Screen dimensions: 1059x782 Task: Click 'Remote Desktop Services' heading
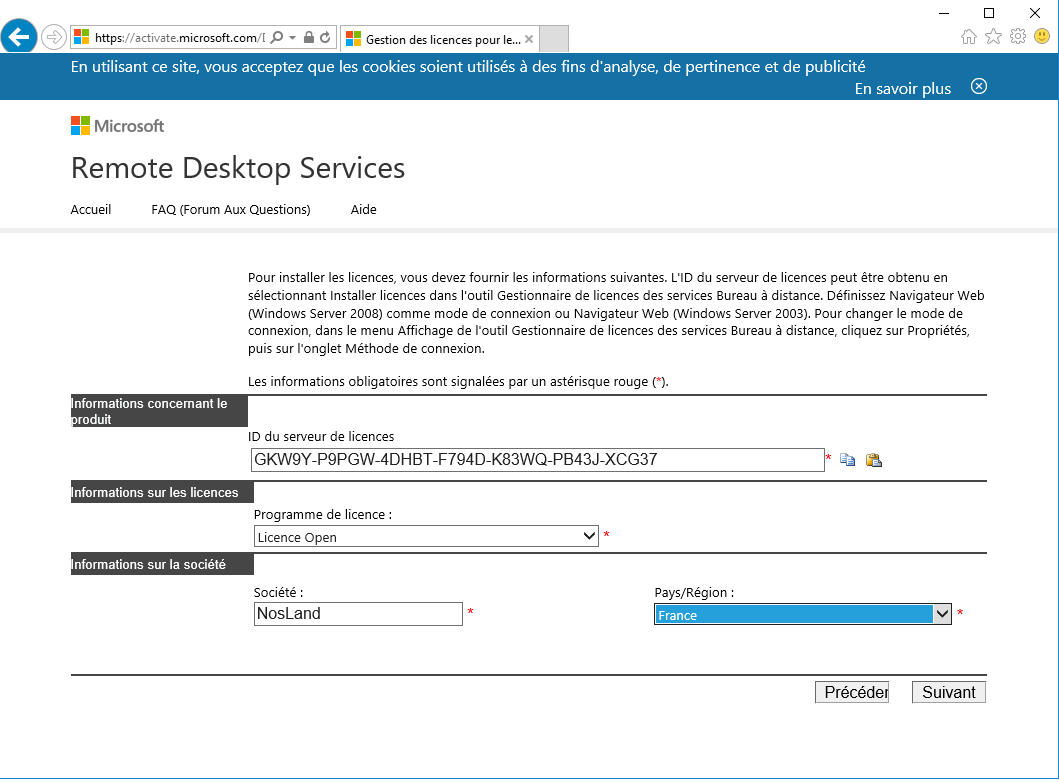coord(238,168)
